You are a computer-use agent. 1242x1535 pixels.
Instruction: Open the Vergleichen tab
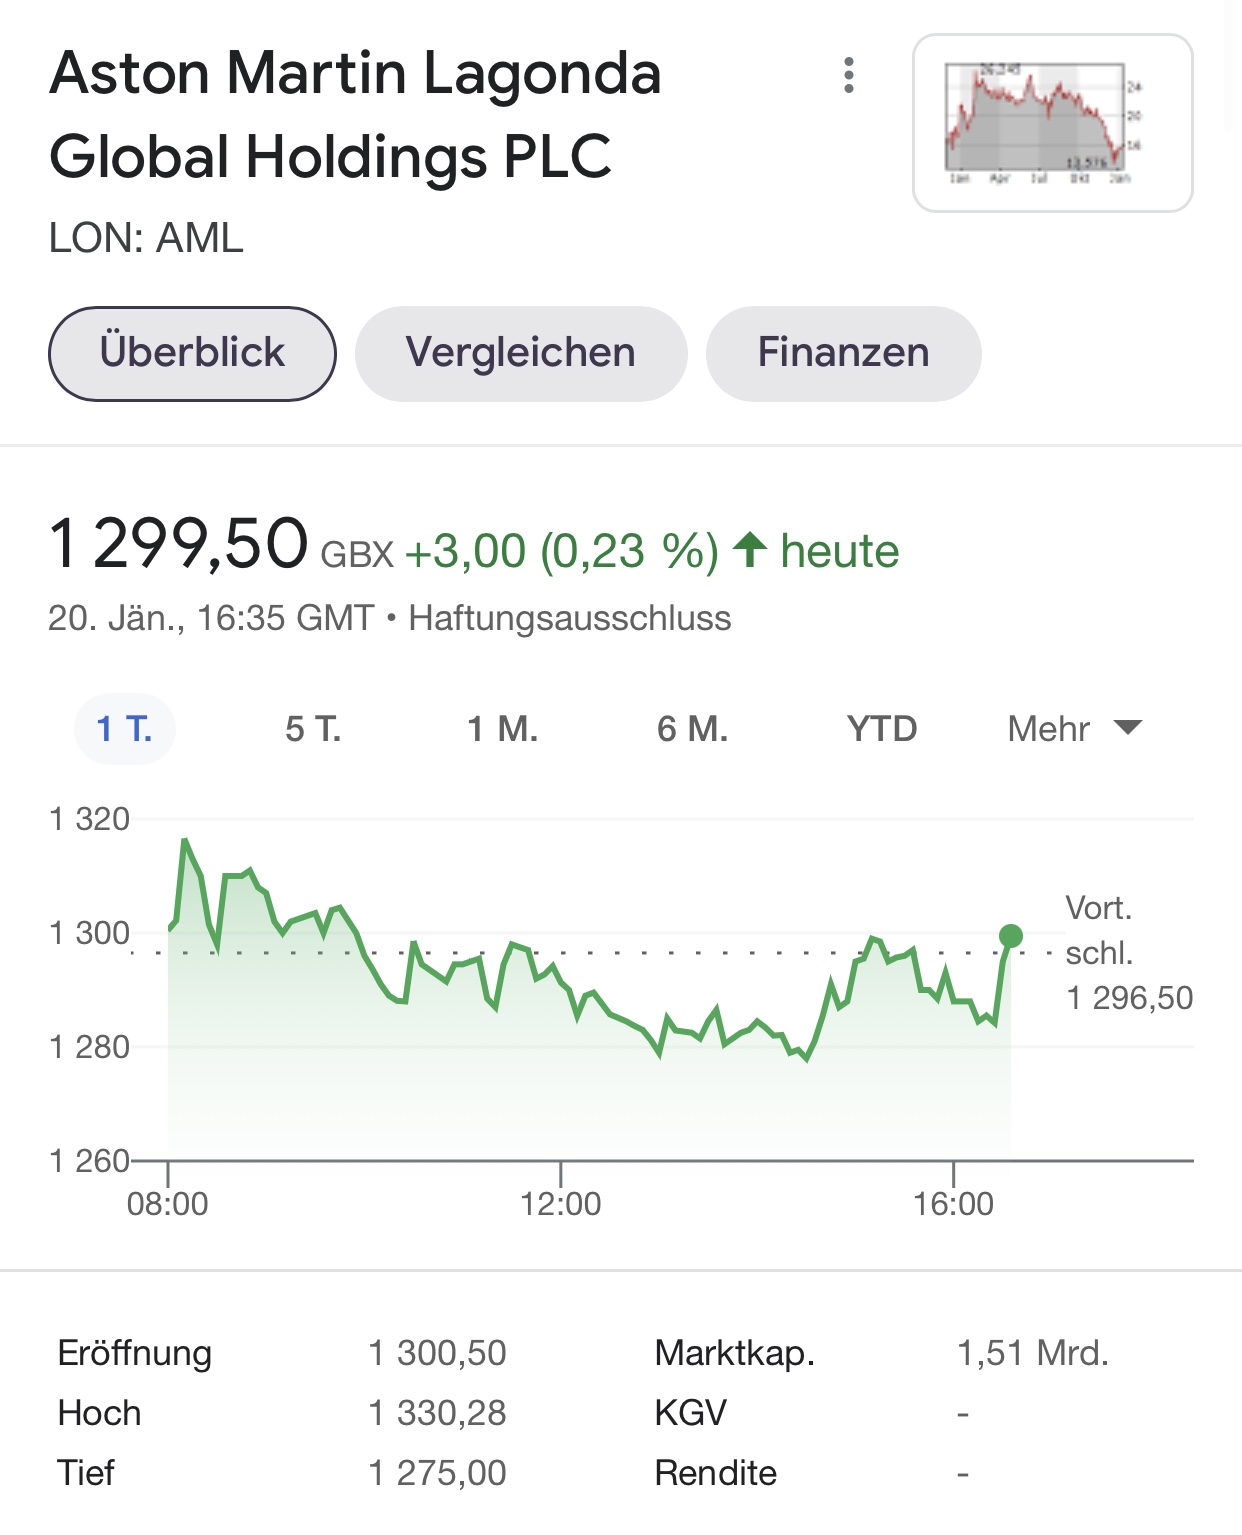521,353
